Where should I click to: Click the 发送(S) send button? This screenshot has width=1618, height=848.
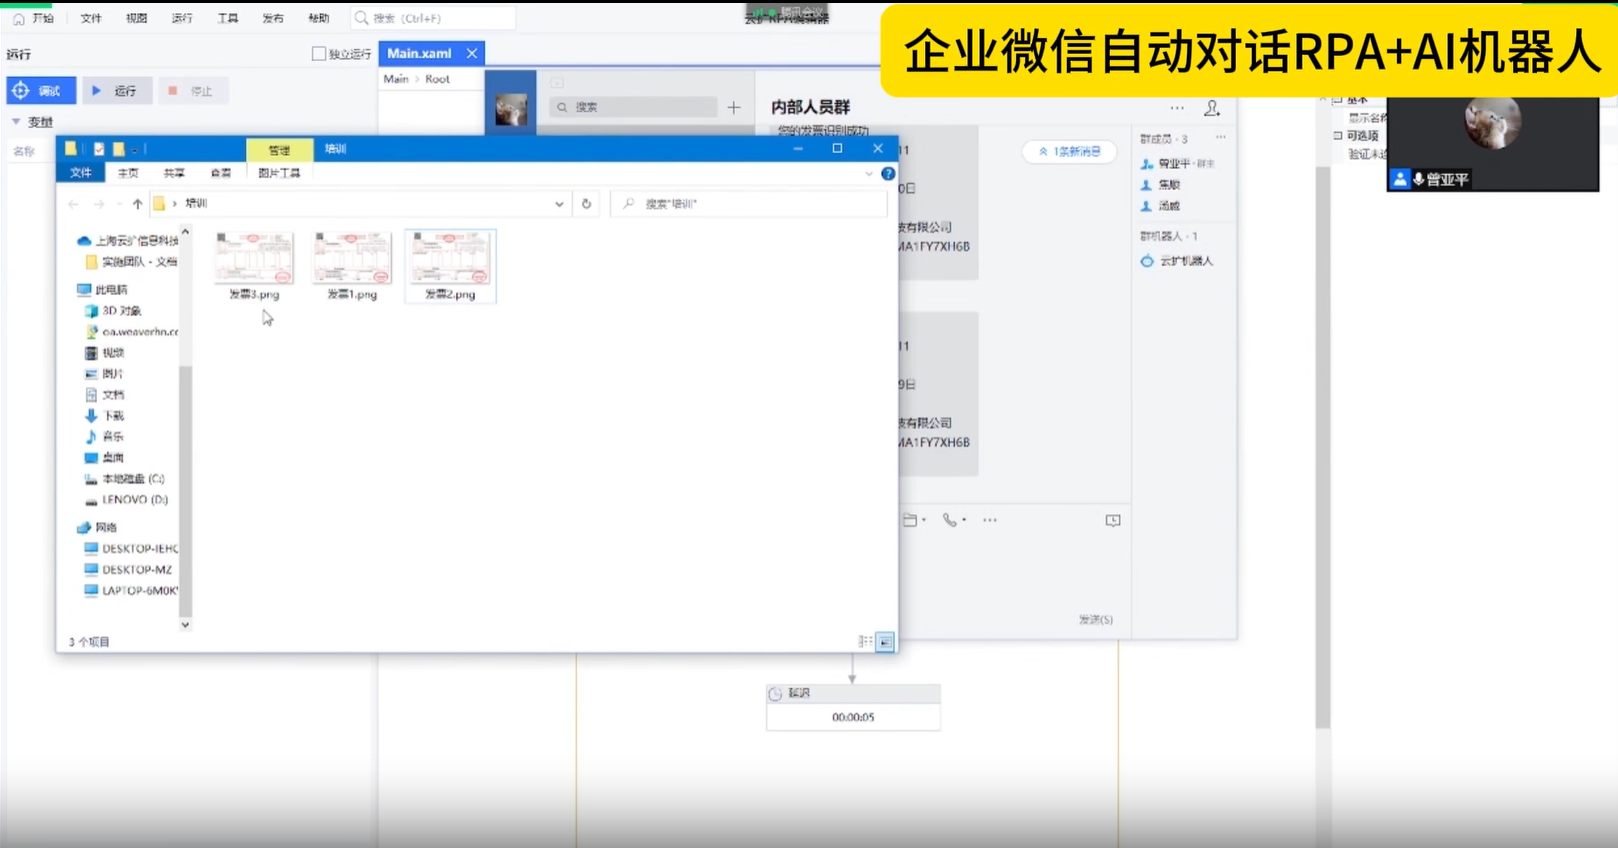click(x=1096, y=620)
